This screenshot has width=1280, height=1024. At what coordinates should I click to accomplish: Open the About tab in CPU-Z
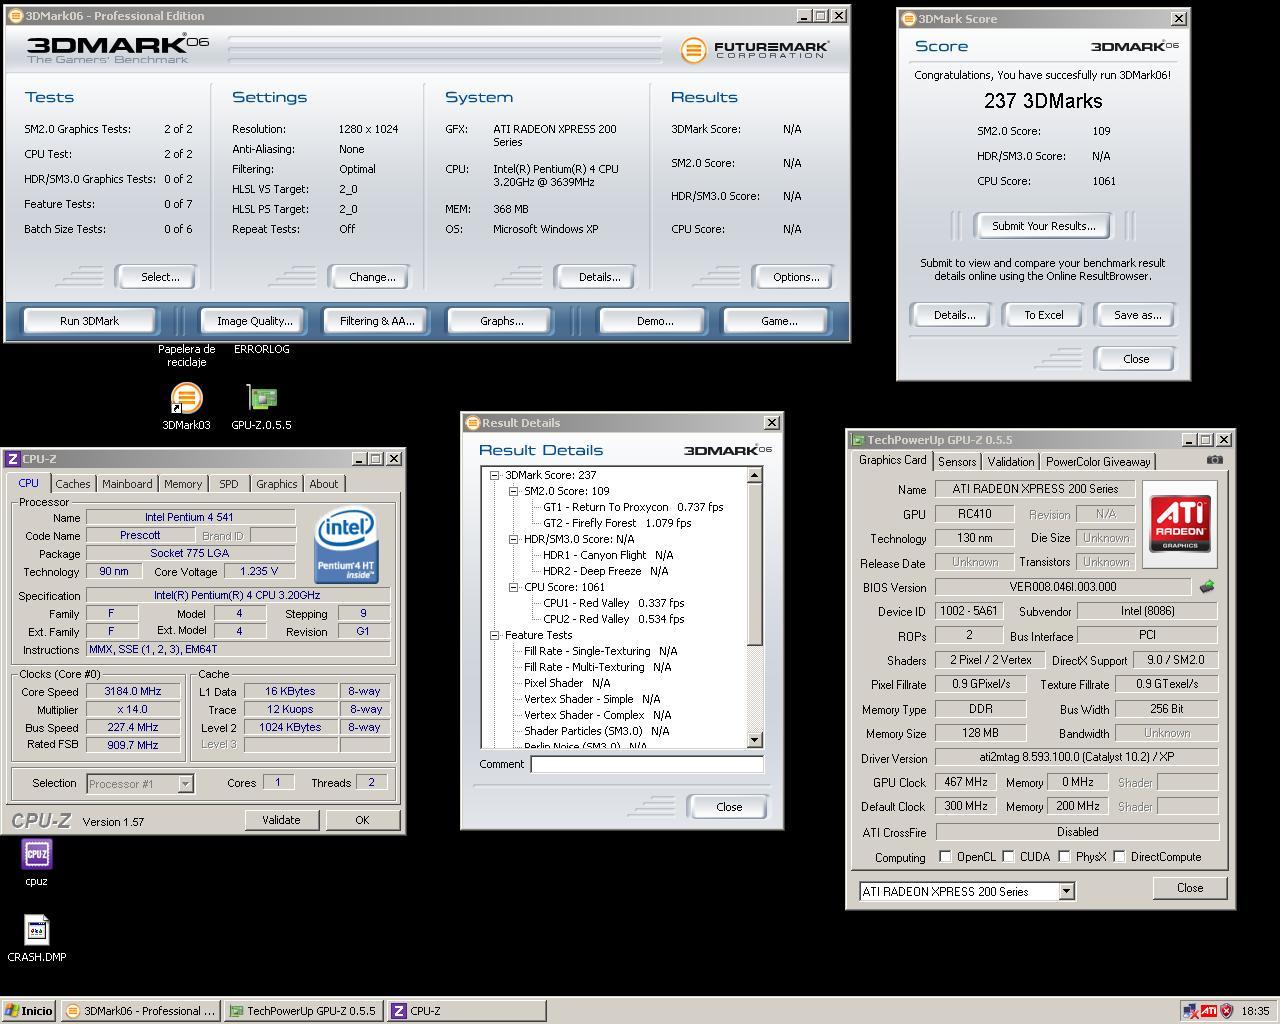pyautogui.click(x=323, y=484)
